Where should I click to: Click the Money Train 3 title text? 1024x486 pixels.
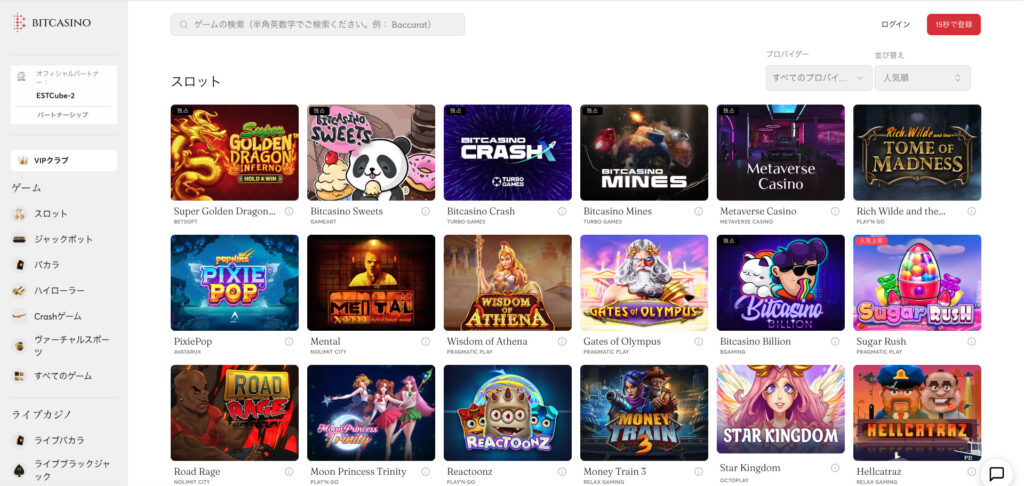[x=615, y=471]
